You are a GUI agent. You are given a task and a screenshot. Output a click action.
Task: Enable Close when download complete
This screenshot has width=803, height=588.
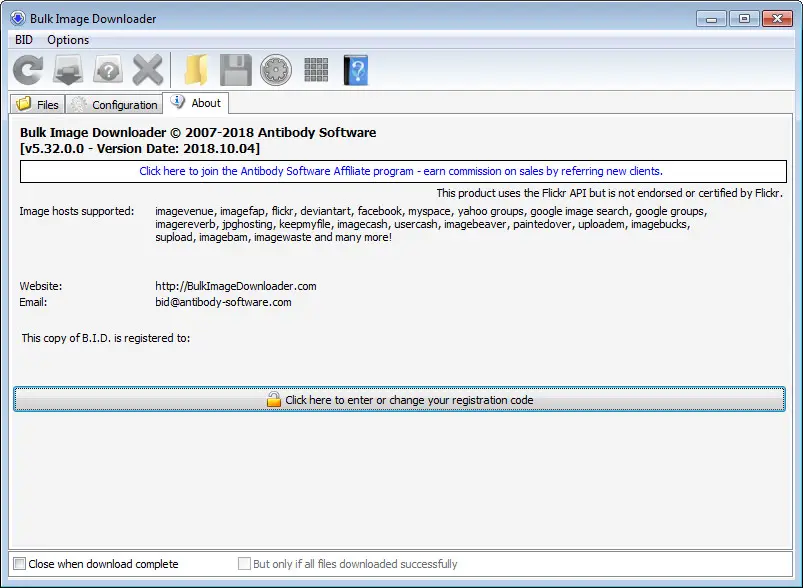pos(19,564)
